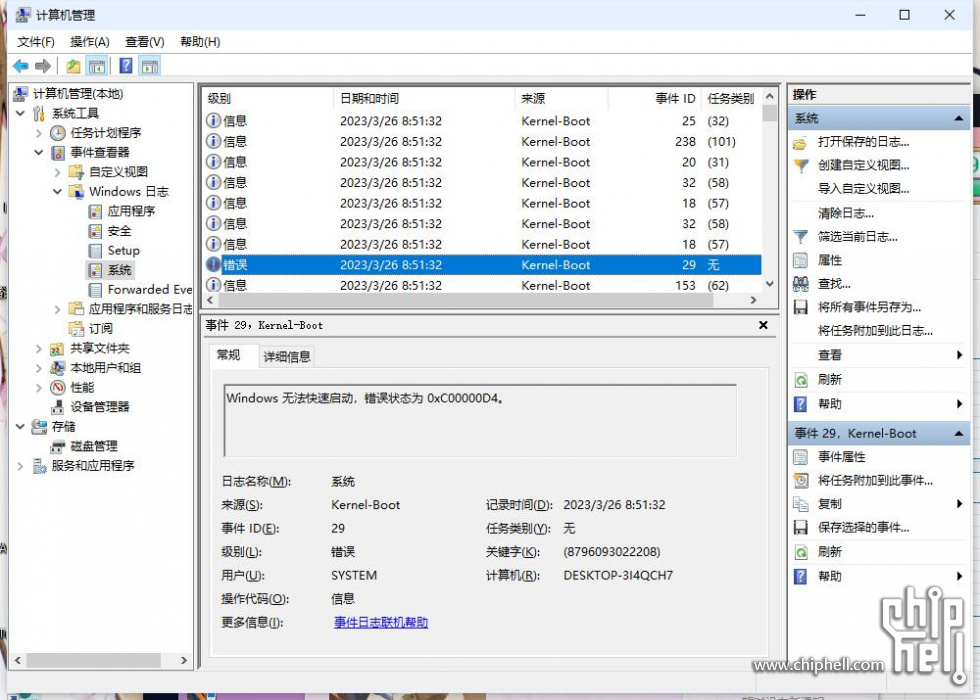Viewport: 980px width, 700px height.
Task: Open the 应用程序 log
Action: (131, 211)
